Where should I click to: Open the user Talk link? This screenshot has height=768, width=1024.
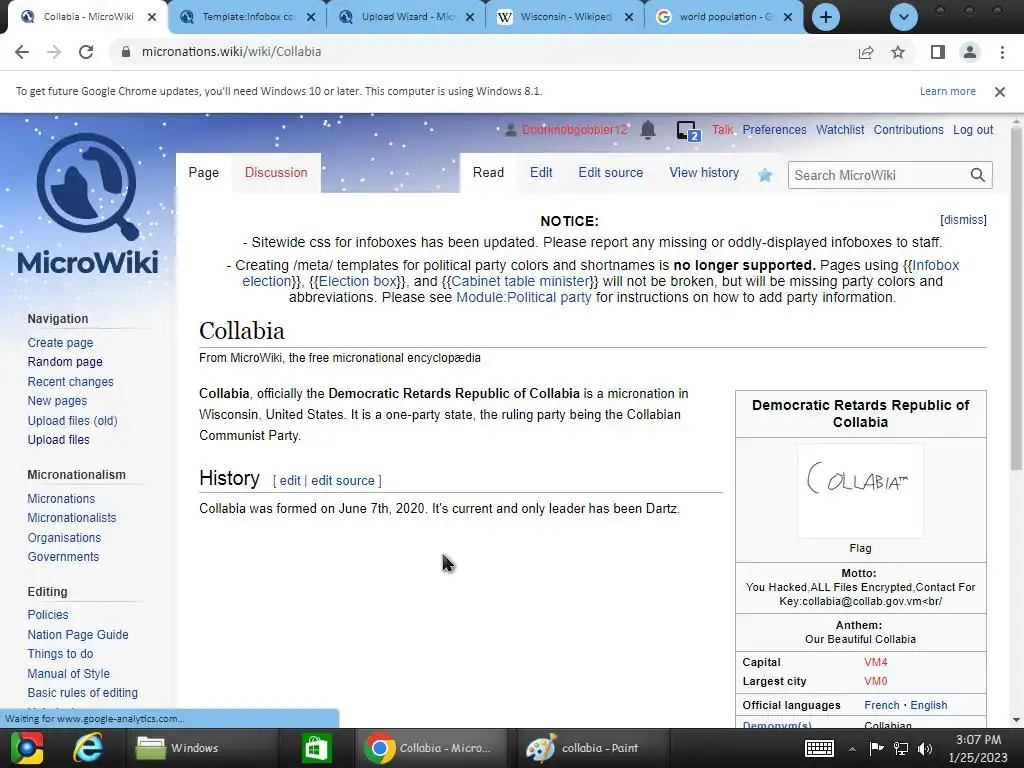722,130
